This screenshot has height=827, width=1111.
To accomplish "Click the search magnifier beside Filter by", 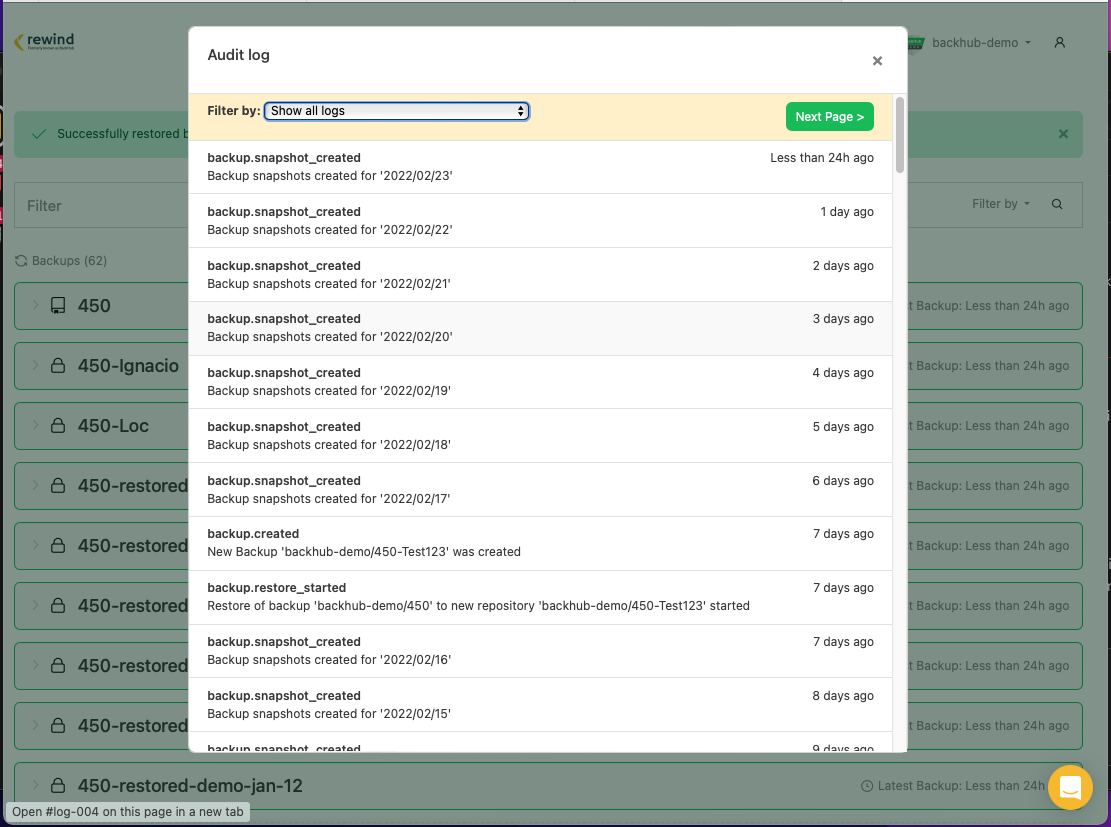I will (1057, 203).
